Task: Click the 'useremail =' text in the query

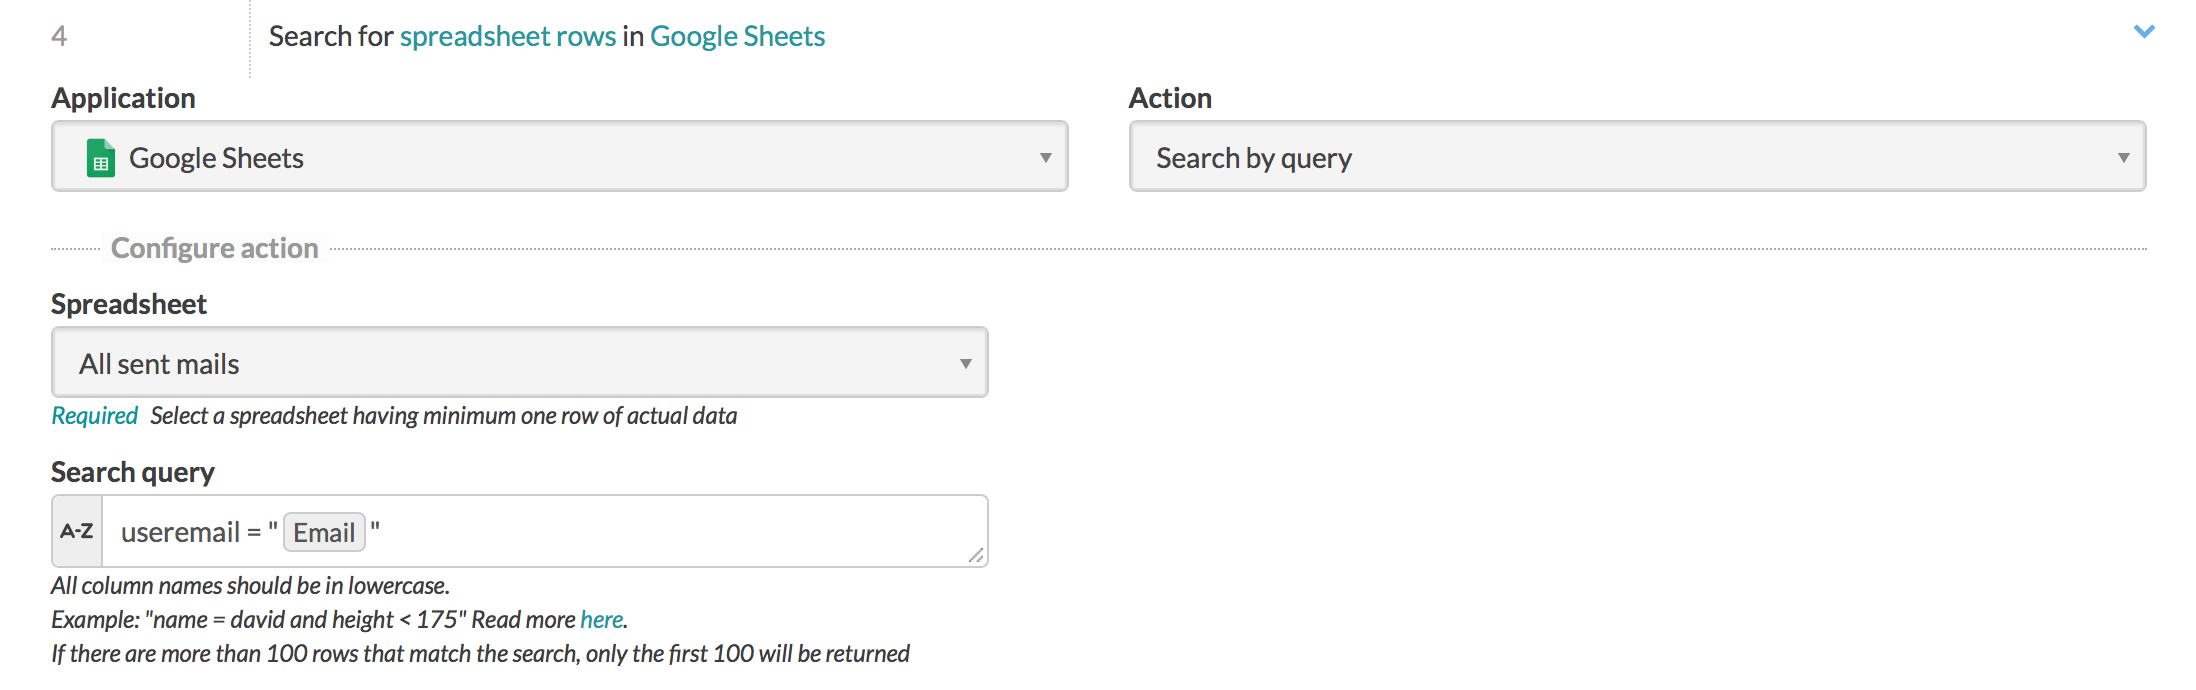Action: [191, 533]
